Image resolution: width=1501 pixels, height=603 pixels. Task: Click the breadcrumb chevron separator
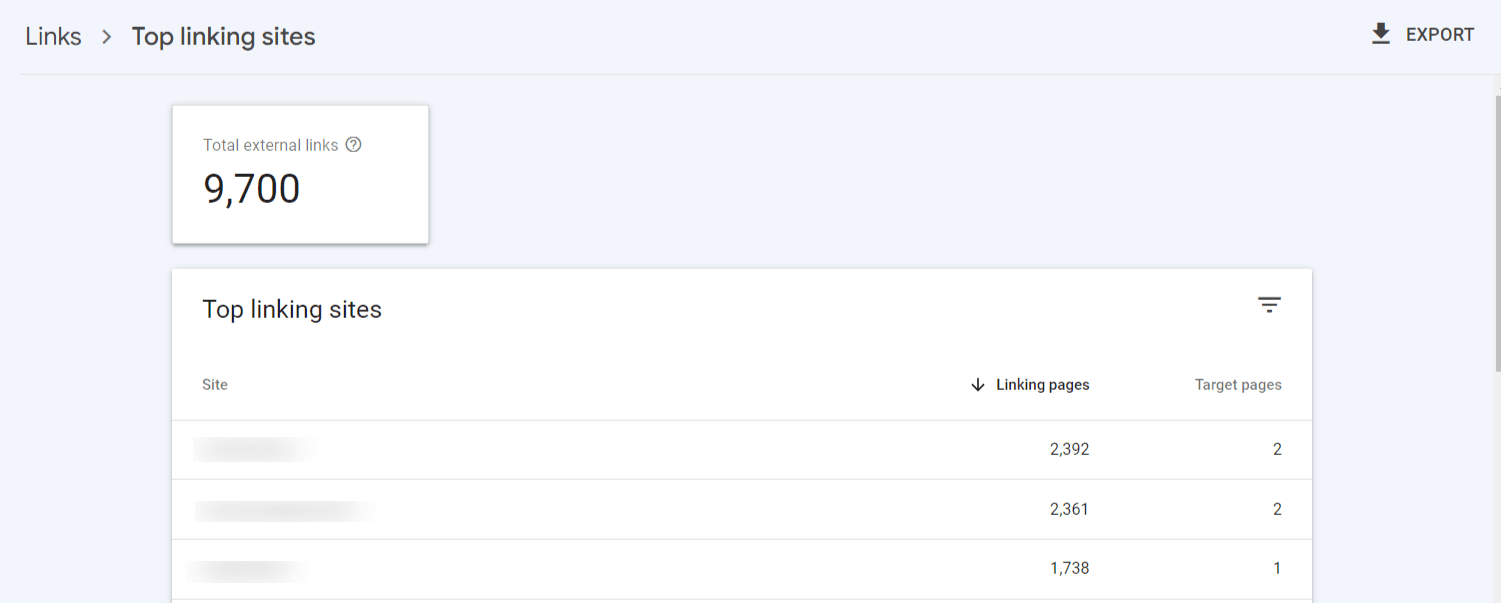pos(106,37)
